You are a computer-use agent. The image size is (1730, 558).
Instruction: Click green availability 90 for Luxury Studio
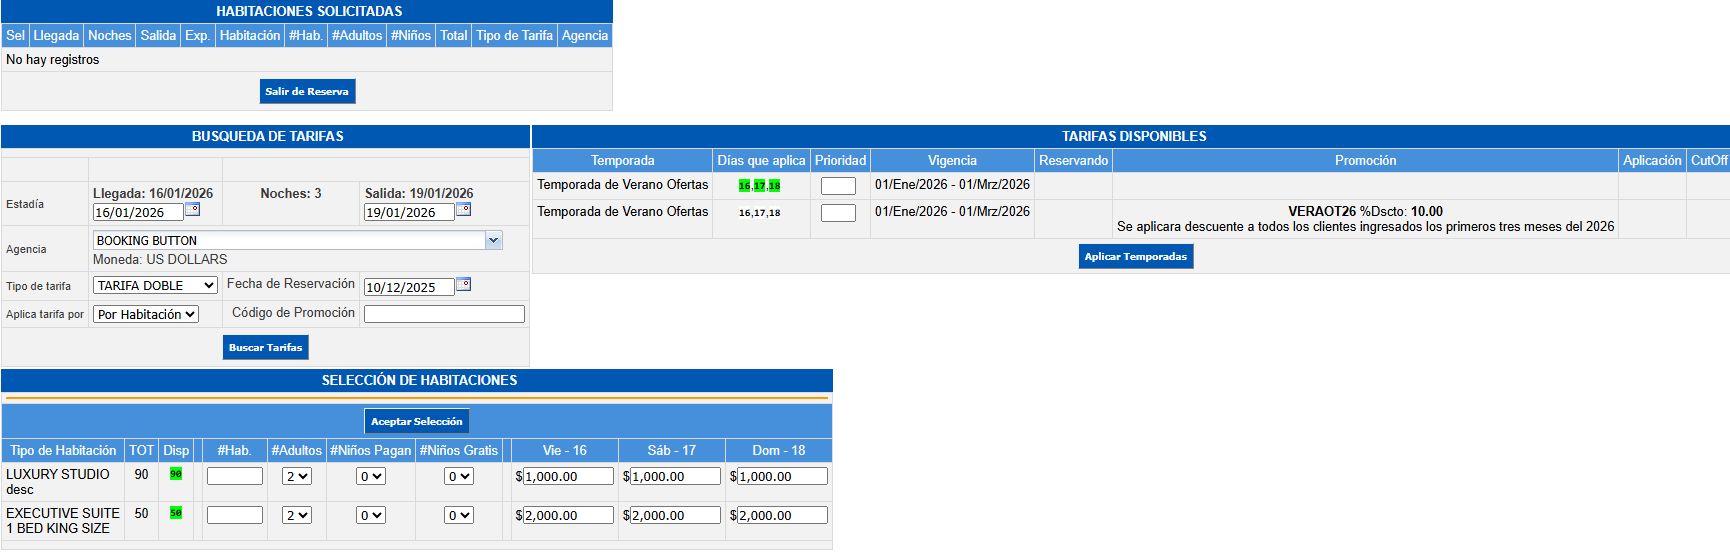click(176, 474)
